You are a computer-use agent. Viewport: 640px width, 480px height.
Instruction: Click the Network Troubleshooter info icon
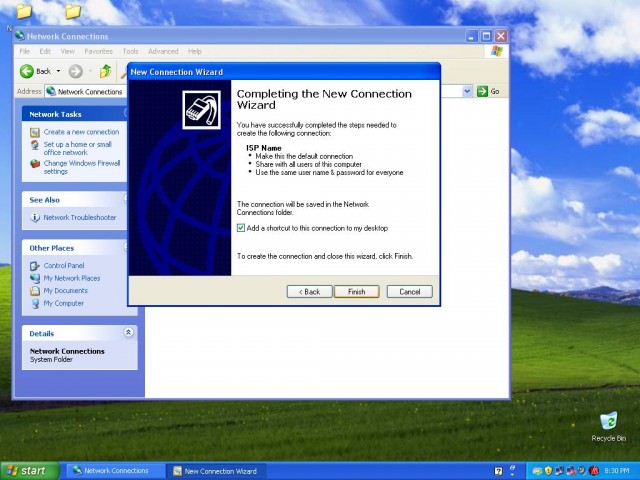(35, 218)
